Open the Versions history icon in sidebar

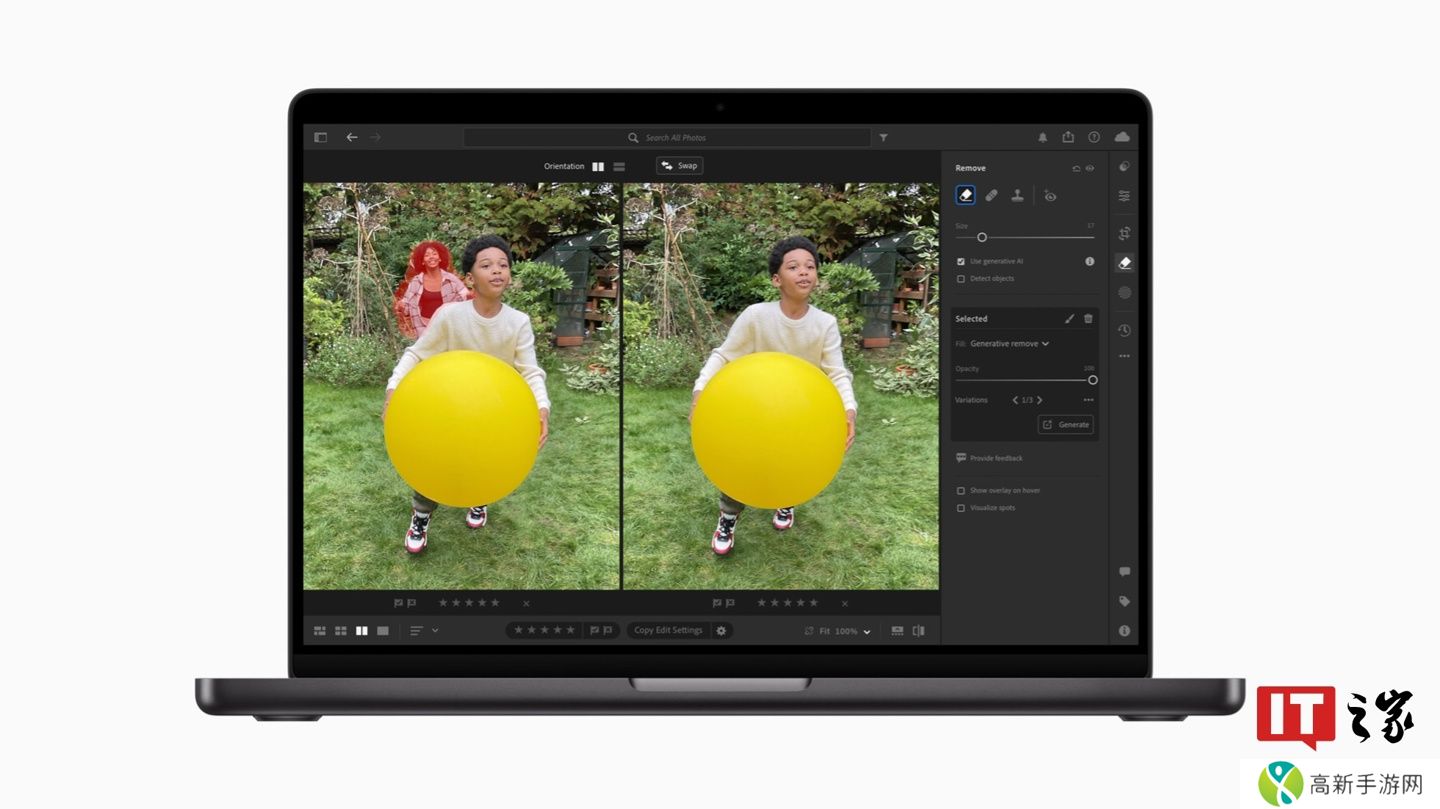click(1124, 330)
